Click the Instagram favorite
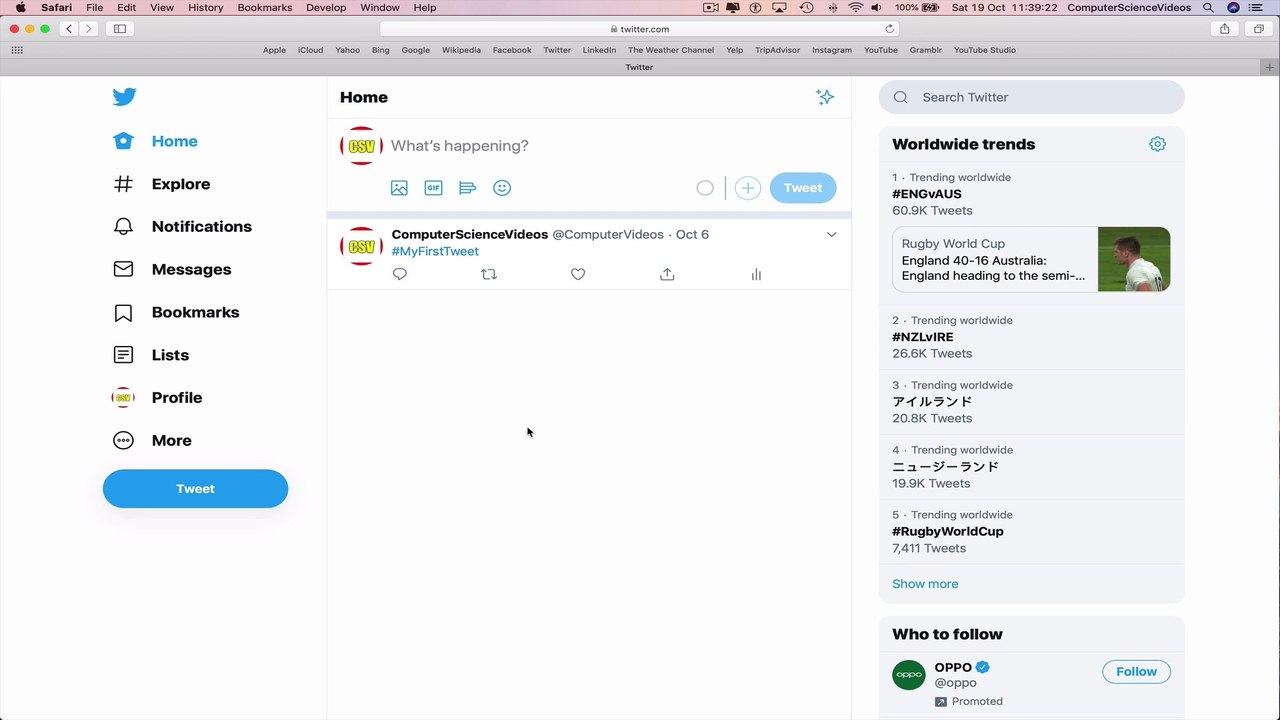The image size is (1280, 720). 832,50
